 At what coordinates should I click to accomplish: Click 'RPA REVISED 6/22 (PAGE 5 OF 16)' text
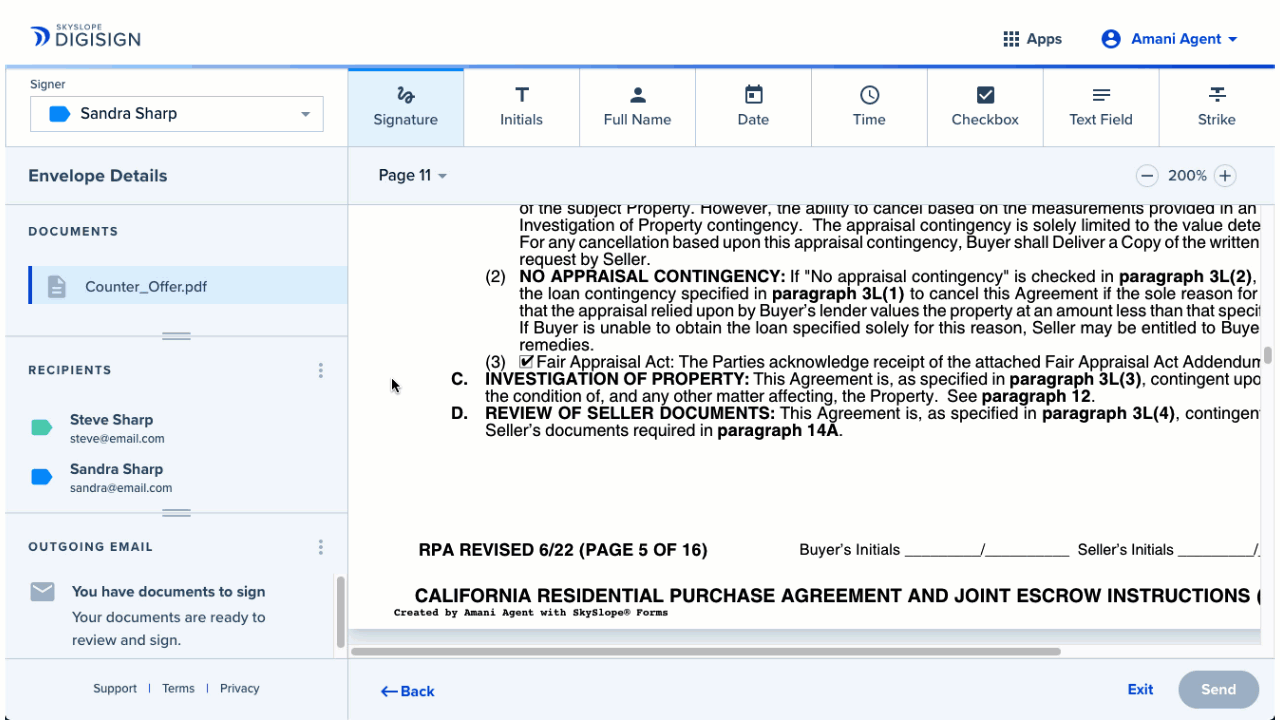563,550
